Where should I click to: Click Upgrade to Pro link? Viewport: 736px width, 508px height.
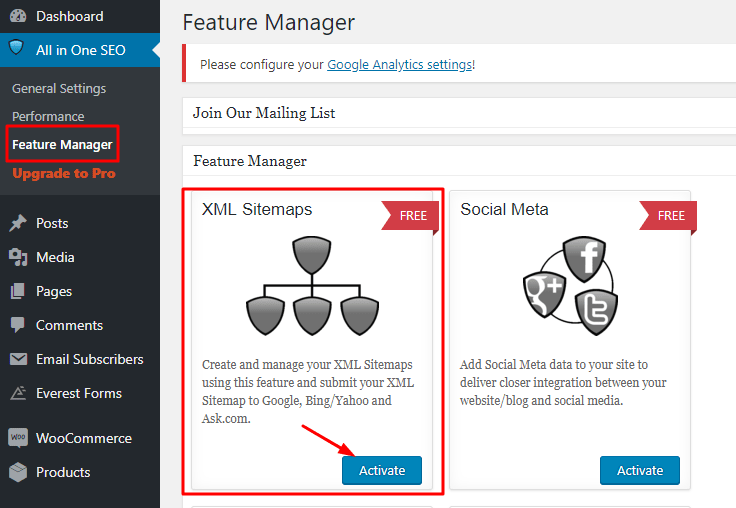click(64, 173)
